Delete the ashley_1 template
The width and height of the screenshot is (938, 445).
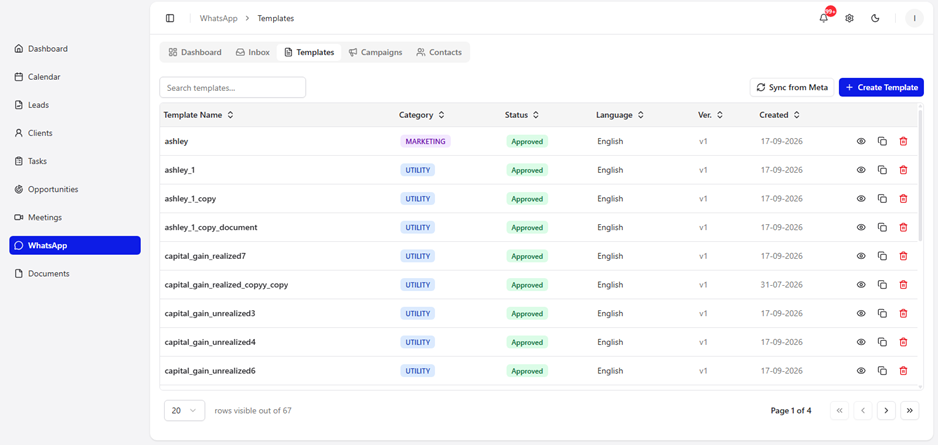click(x=903, y=170)
